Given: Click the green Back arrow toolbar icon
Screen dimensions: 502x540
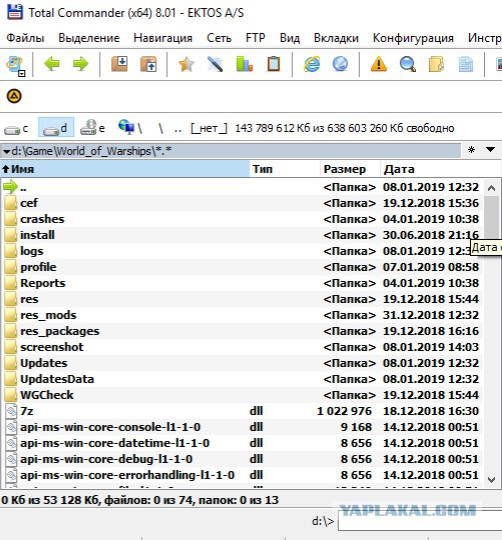Looking at the screenshot, I should 52,64.
